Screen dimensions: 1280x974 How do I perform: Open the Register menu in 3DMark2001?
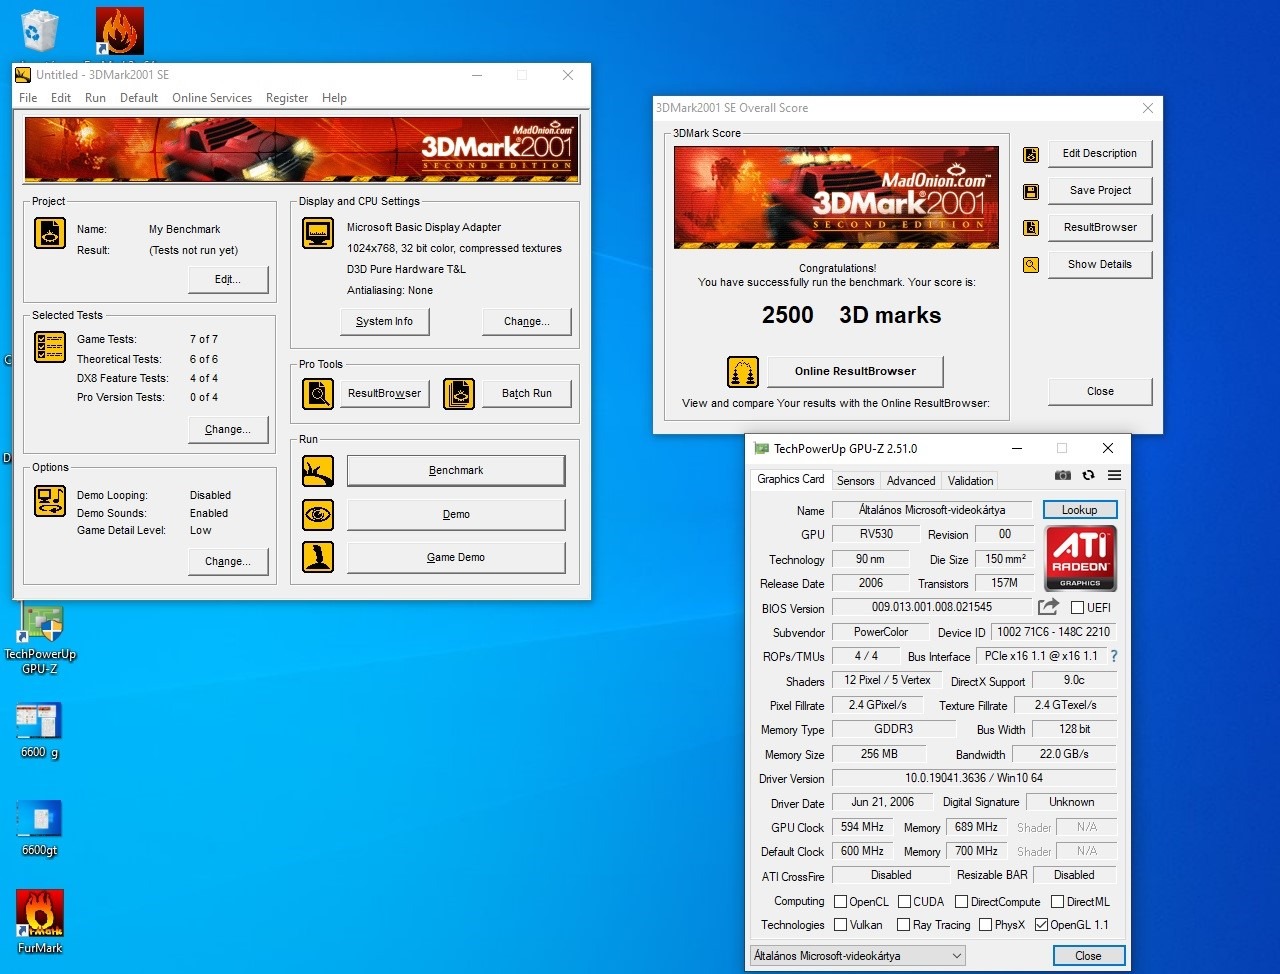pyautogui.click(x=287, y=98)
